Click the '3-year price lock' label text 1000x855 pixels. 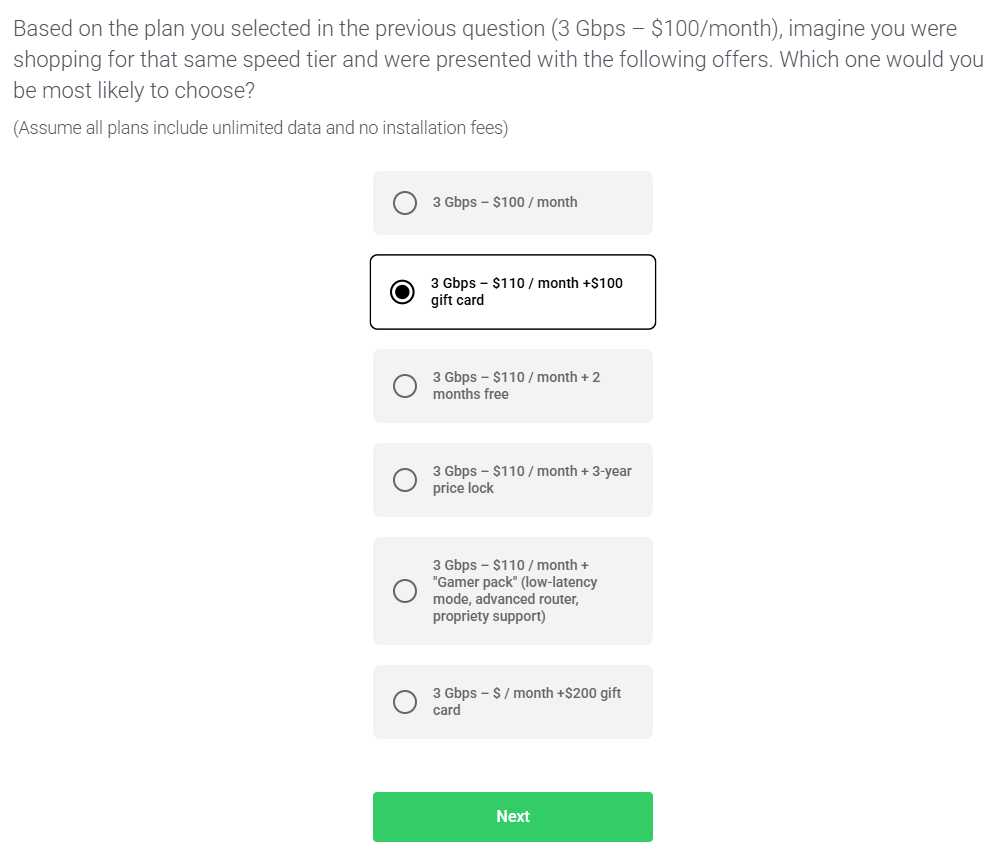pos(532,479)
